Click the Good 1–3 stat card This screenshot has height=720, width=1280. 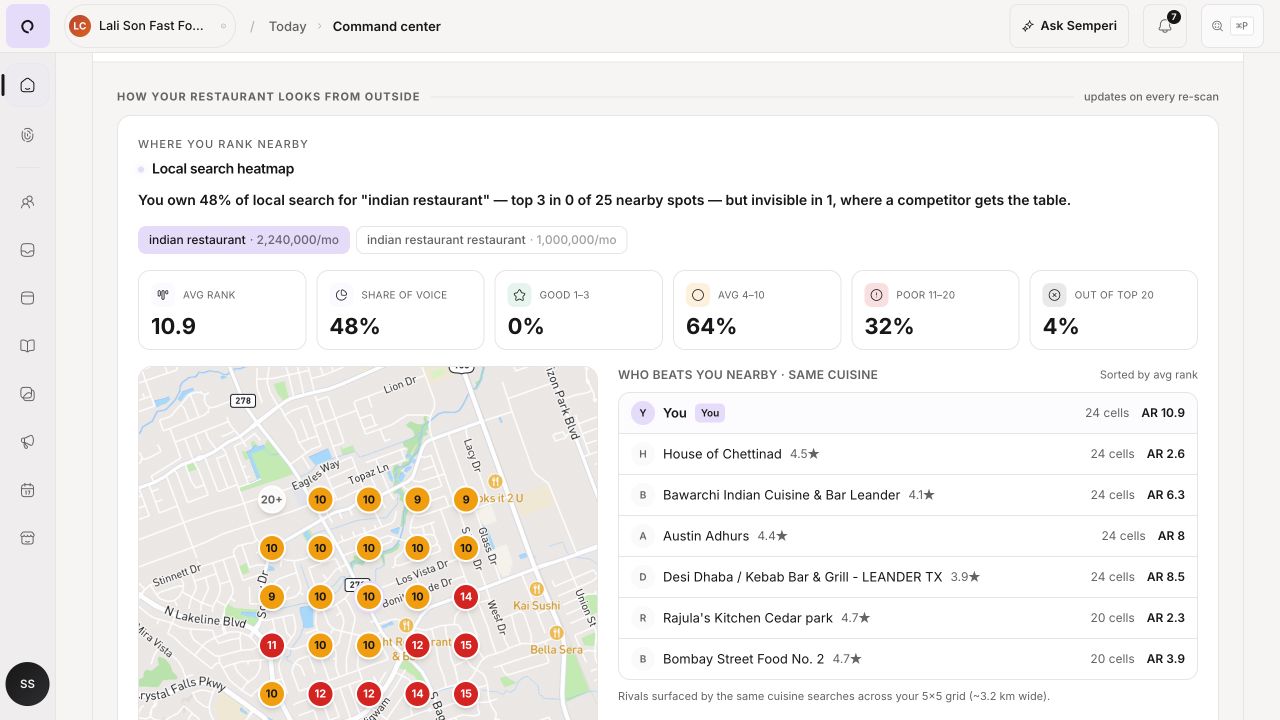pos(579,310)
